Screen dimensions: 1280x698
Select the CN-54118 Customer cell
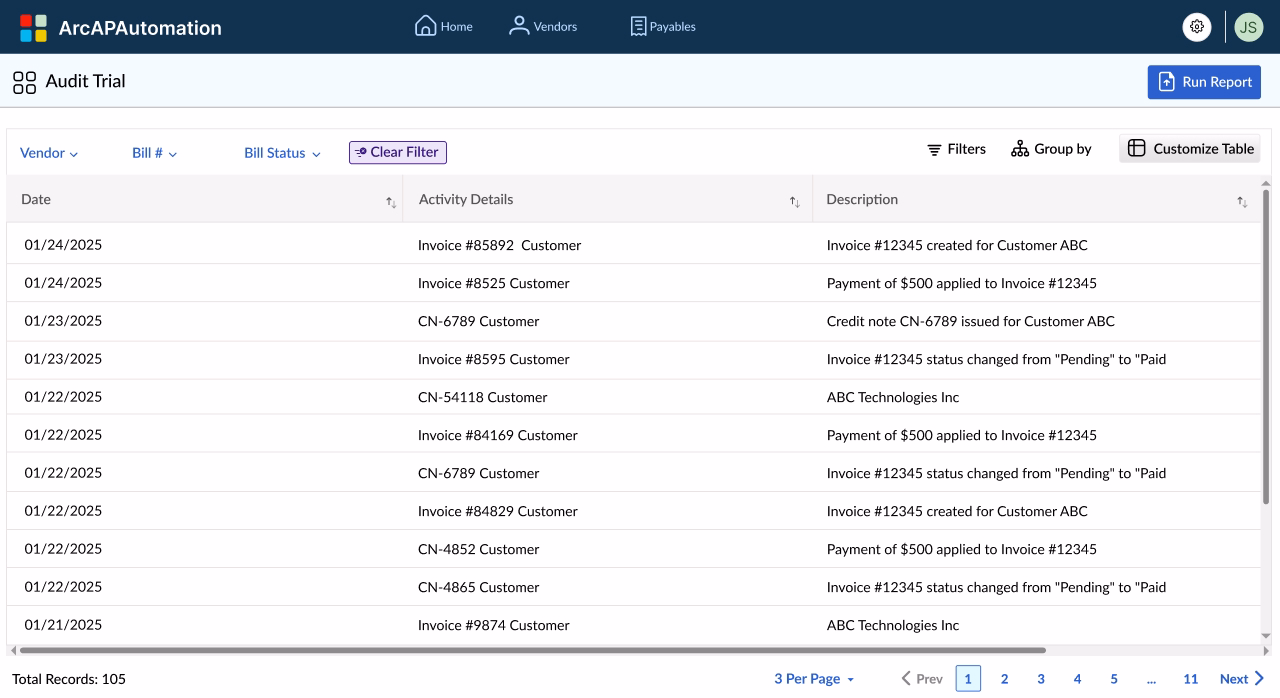(x=483, y=397)
